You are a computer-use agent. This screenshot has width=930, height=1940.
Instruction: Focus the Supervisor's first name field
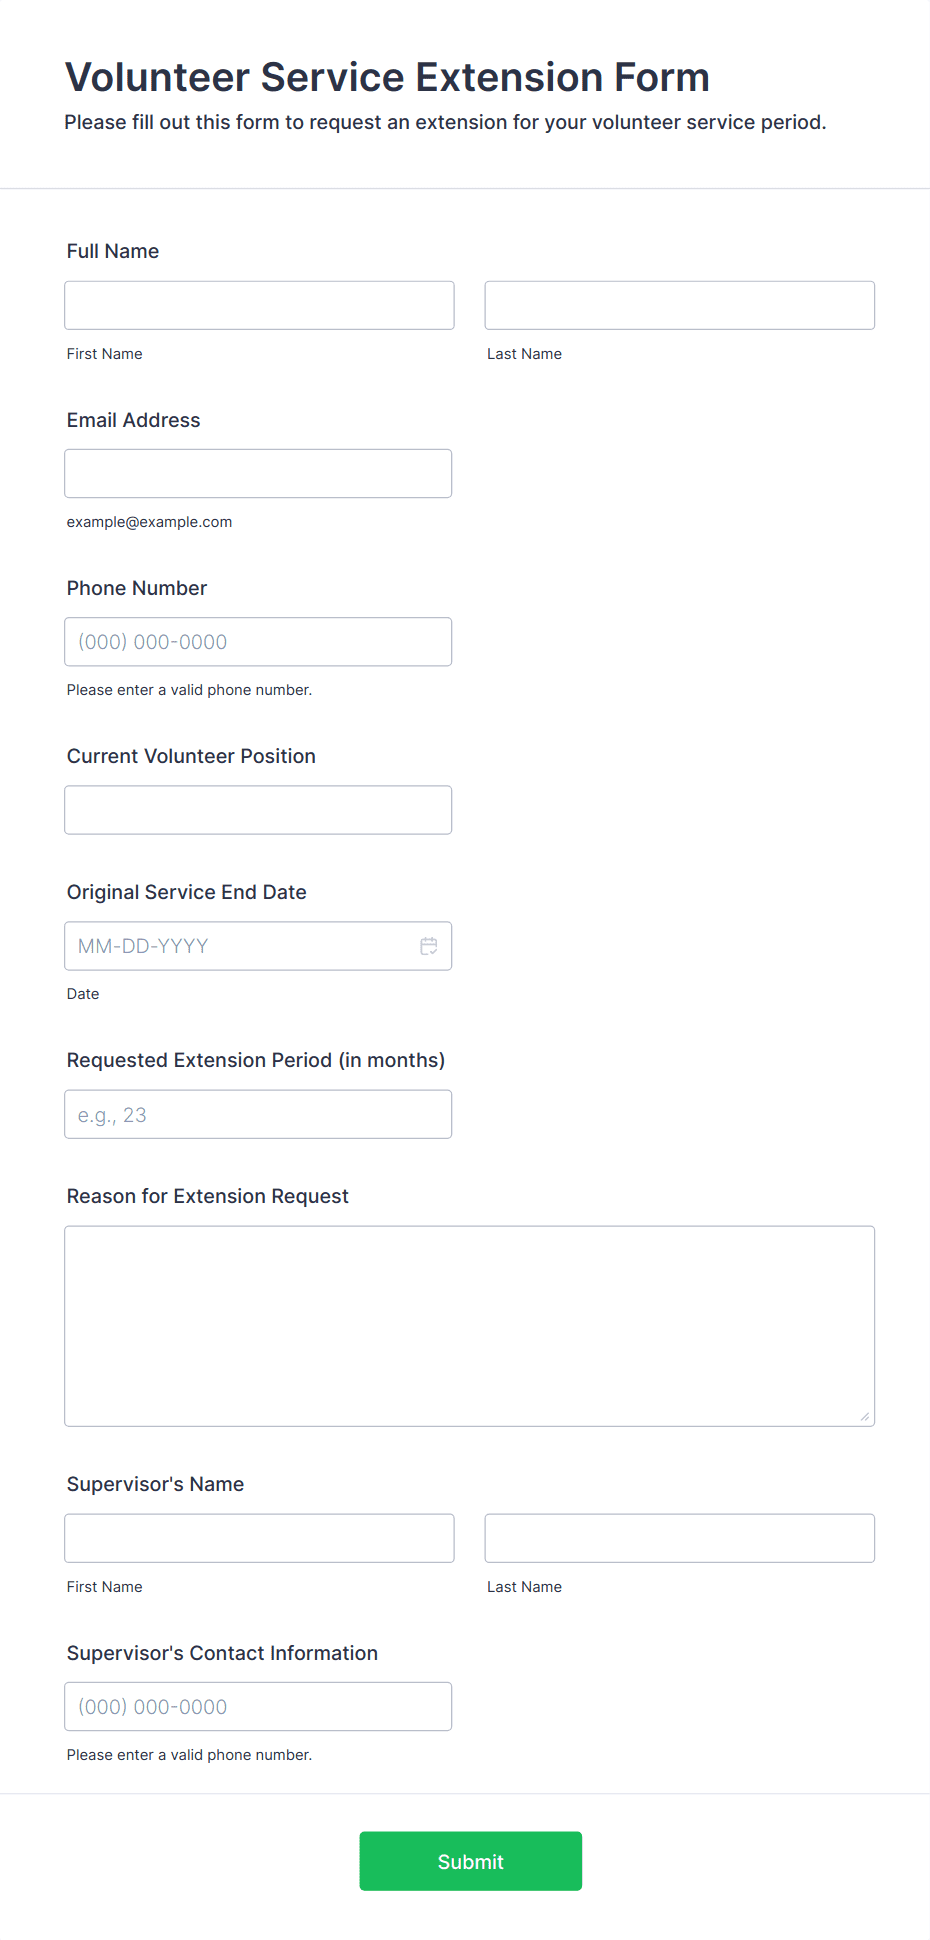click(259, 1538)
